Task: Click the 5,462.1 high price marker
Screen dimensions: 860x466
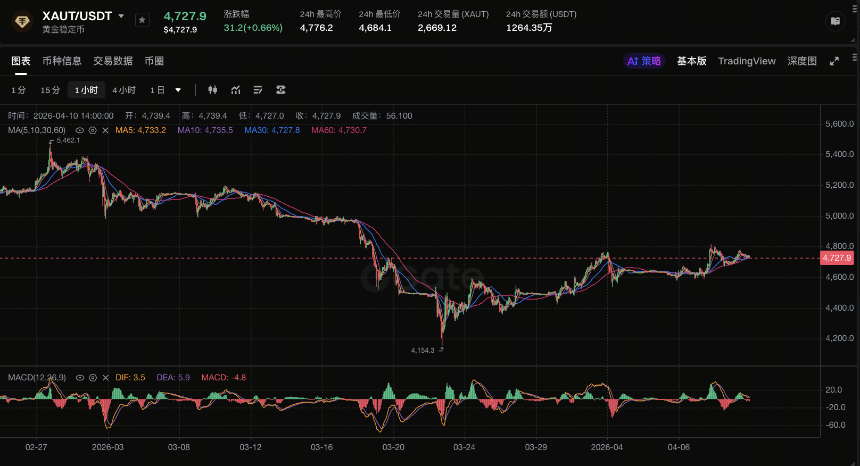Action: point(68,140)
